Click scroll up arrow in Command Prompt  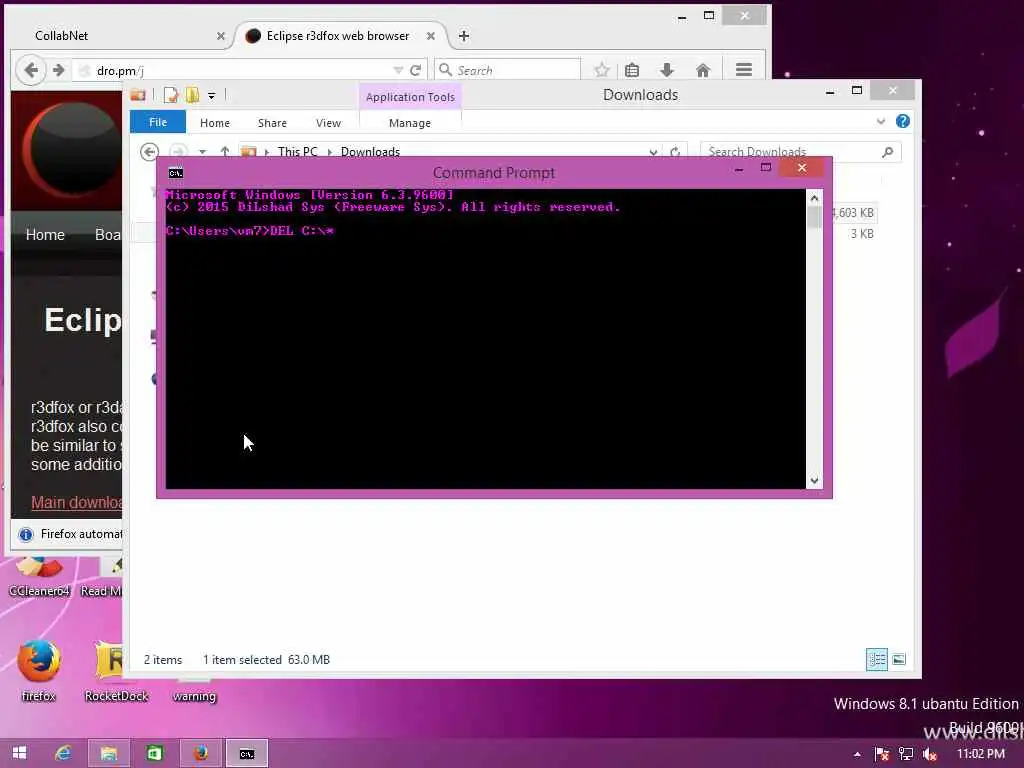814,198
